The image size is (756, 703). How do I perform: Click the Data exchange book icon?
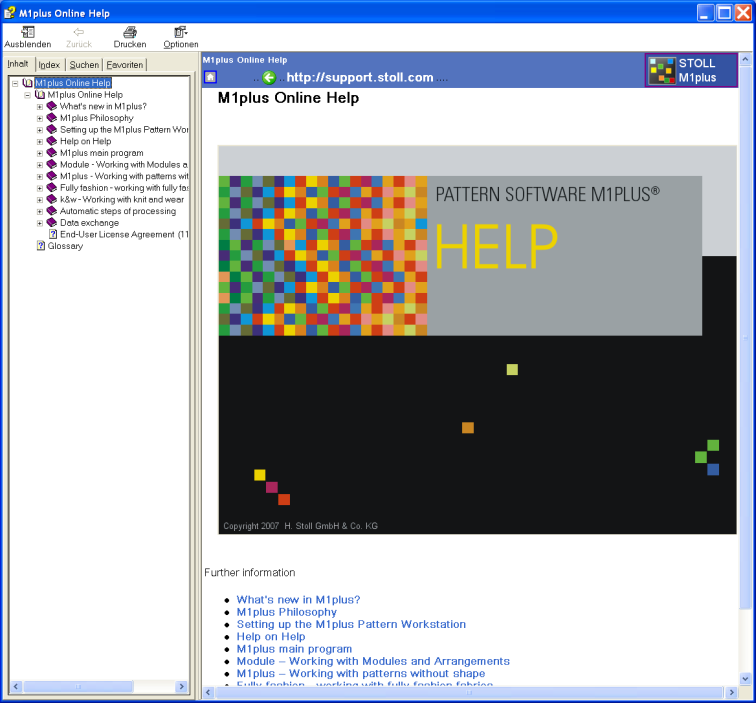coord(52,223)
